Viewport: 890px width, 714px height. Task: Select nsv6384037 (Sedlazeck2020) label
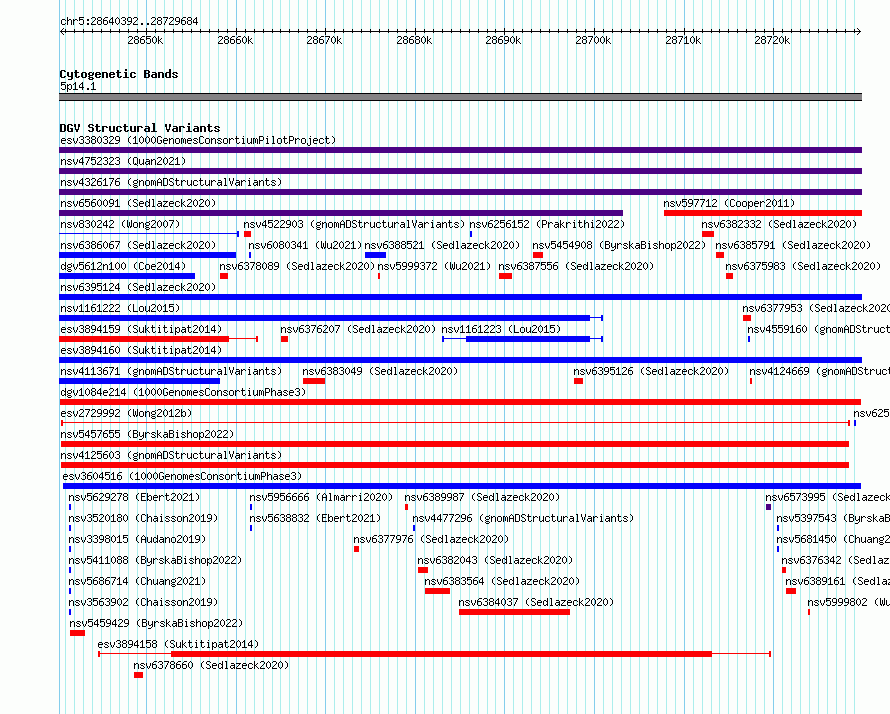click(x=536, y=602)
